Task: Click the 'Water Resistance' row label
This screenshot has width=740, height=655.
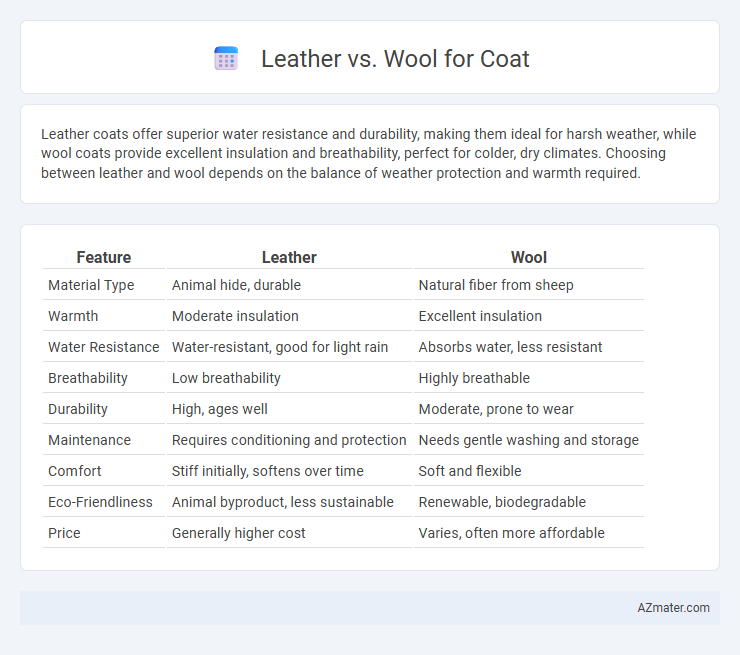Action: pos(104,347)
